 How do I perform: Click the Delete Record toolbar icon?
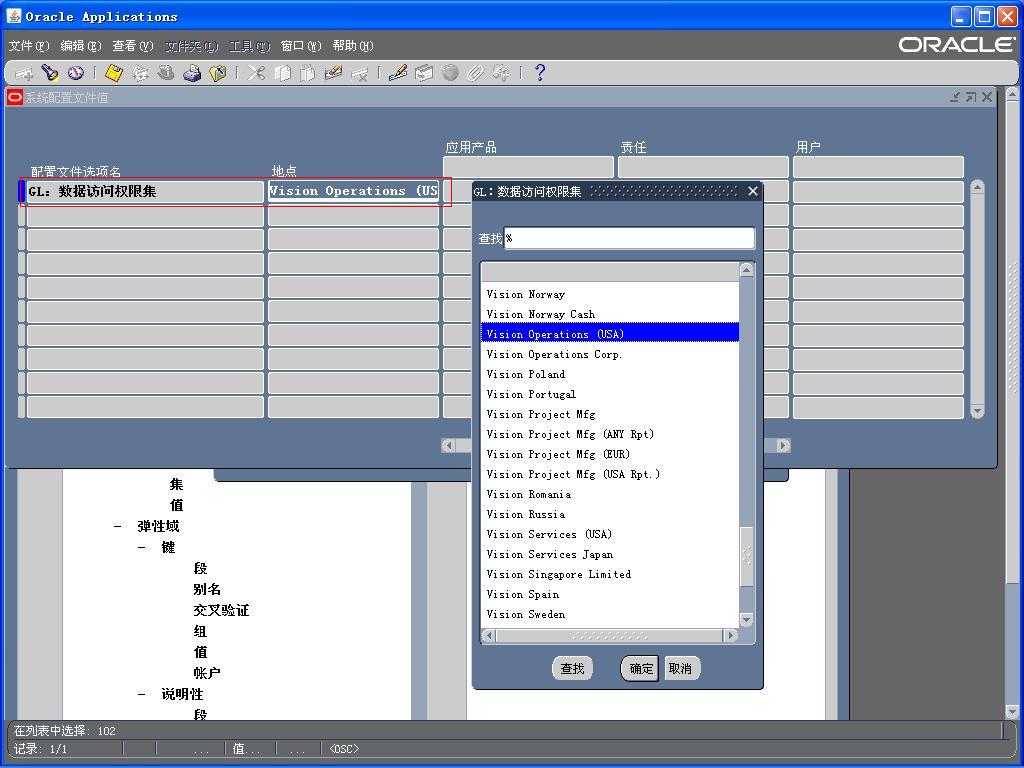click(359, 73)
